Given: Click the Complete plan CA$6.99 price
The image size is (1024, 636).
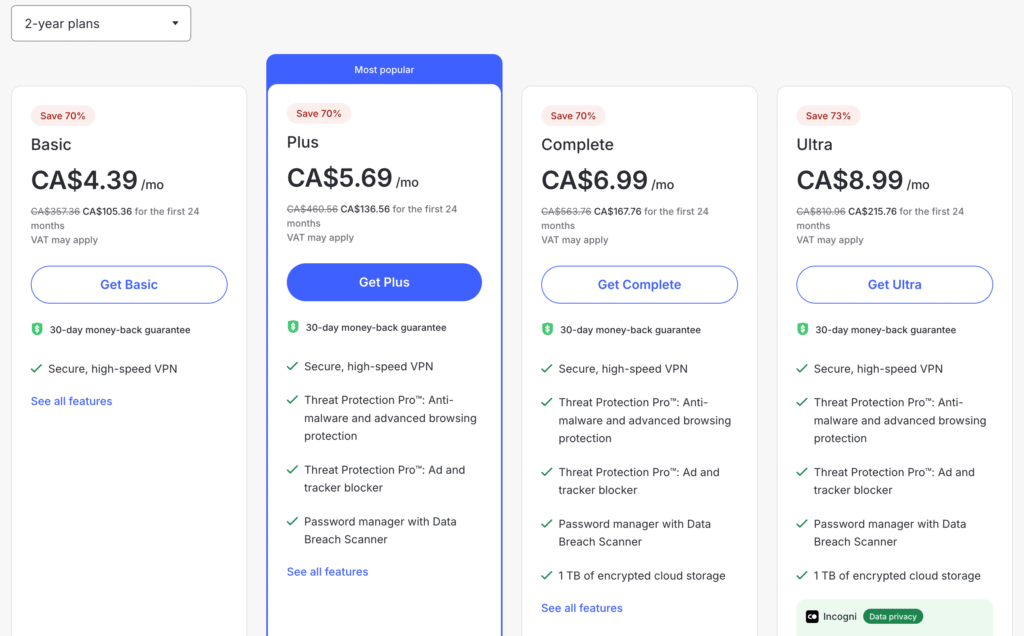Looking at the screenshot, I should click(x=594, y=181).
